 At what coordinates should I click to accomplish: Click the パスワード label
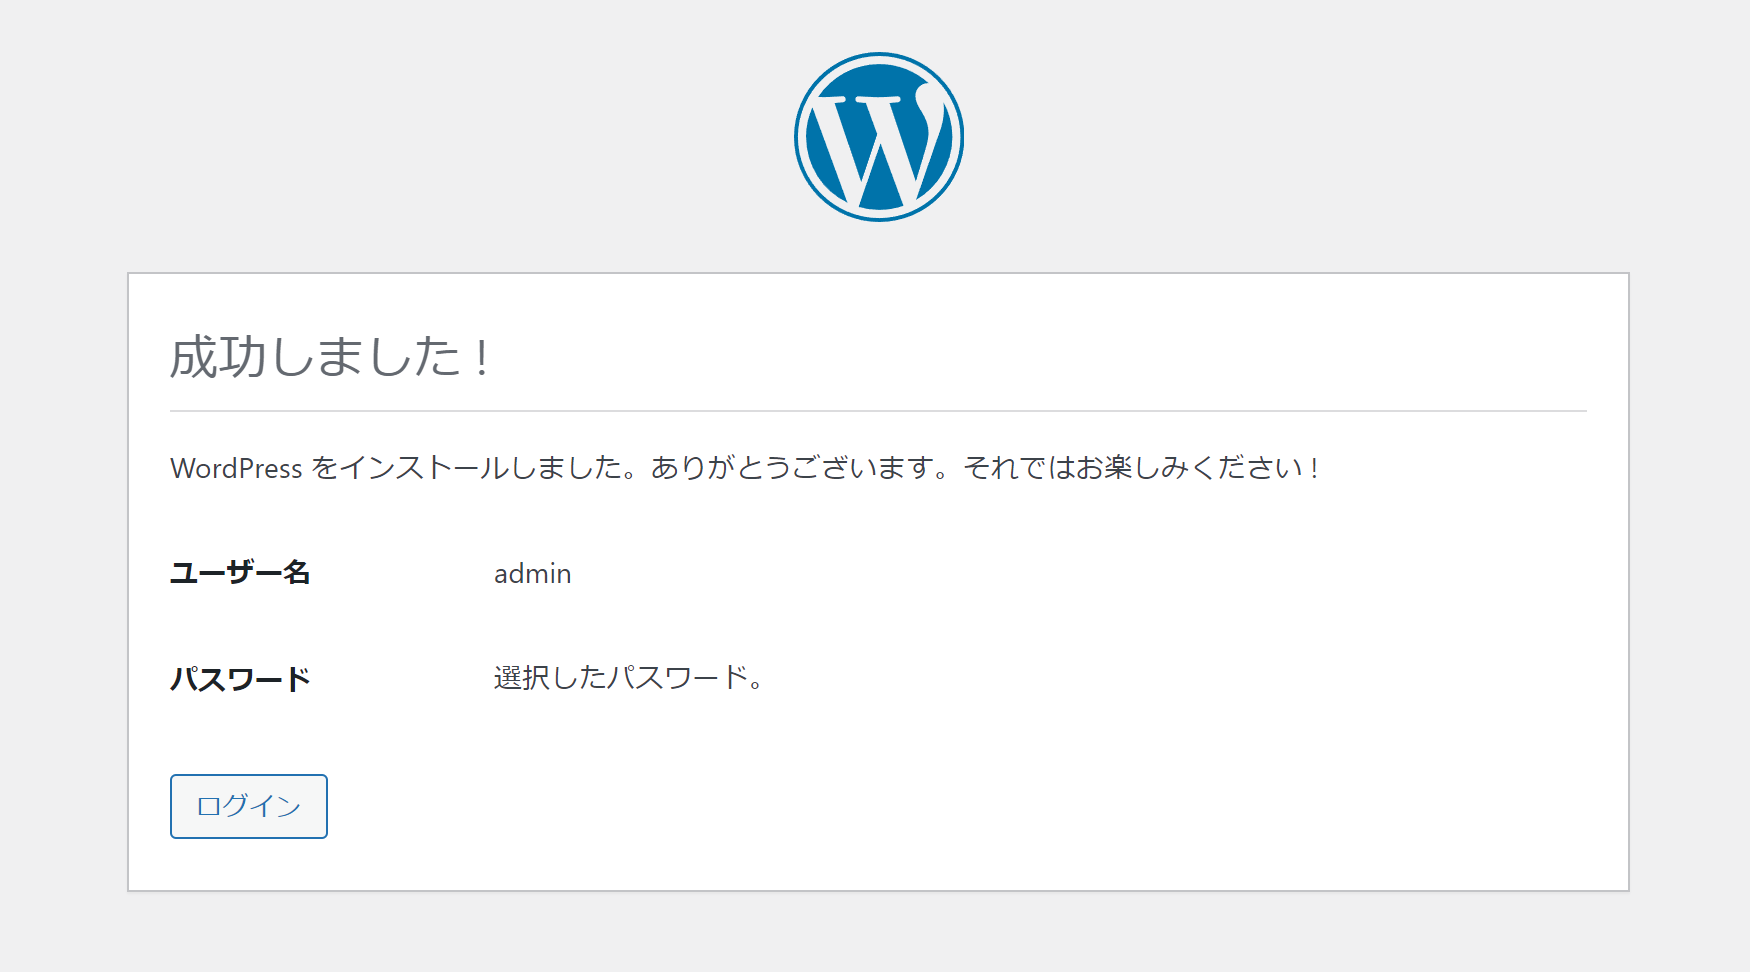(x=240, y=679)
